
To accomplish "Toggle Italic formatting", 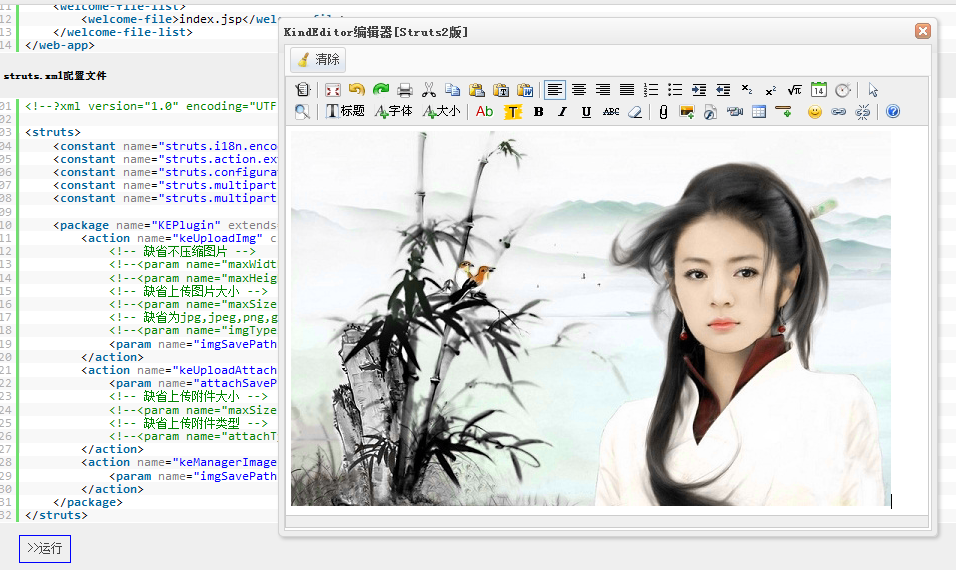I will click(x=562, y=112).
